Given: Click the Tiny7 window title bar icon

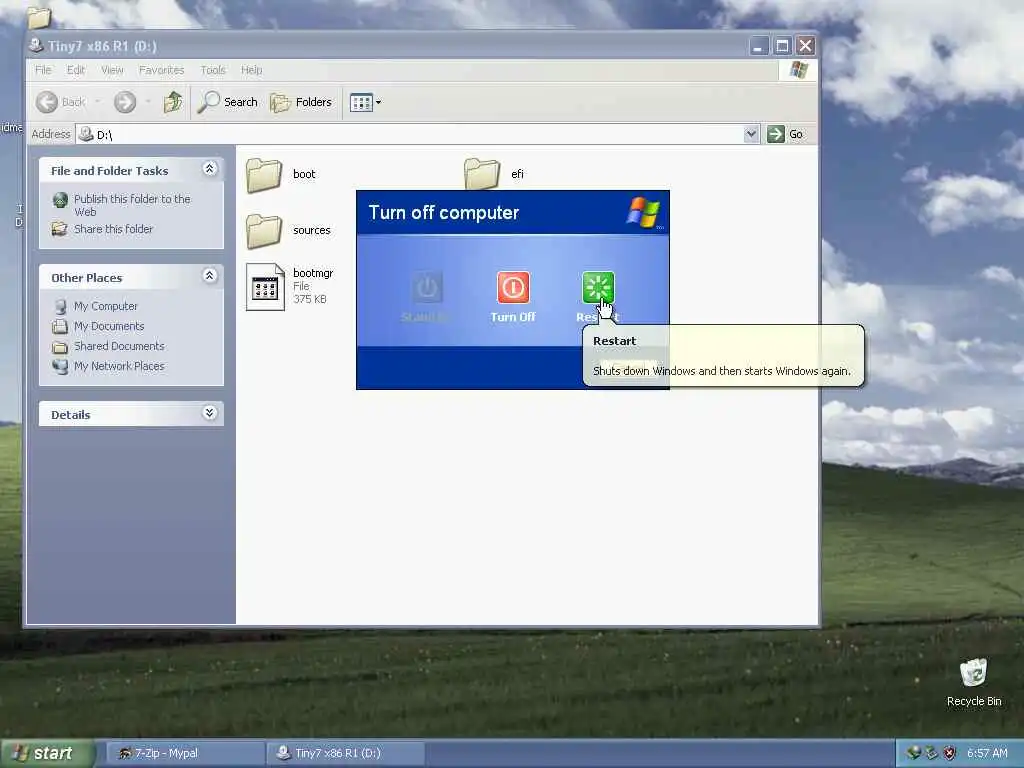Looking at the screenshot, I should coord(36,46).
